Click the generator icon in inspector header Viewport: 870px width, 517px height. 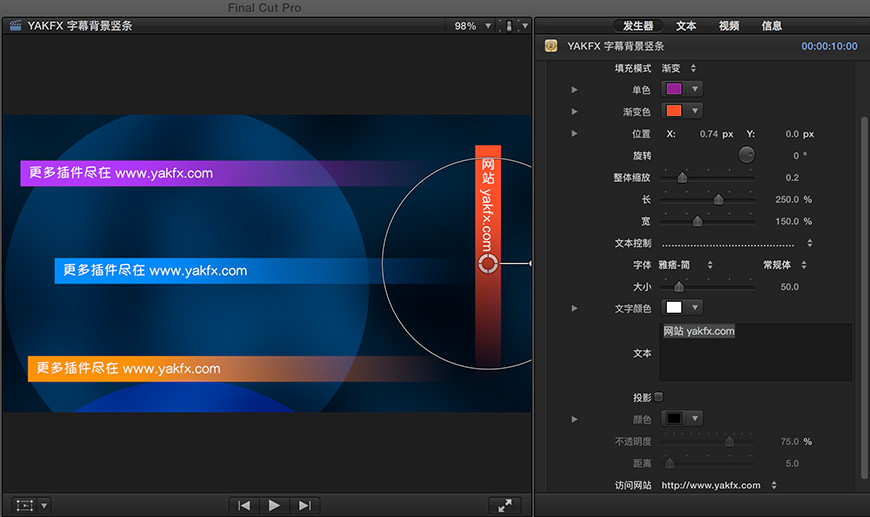coord(551,46)
